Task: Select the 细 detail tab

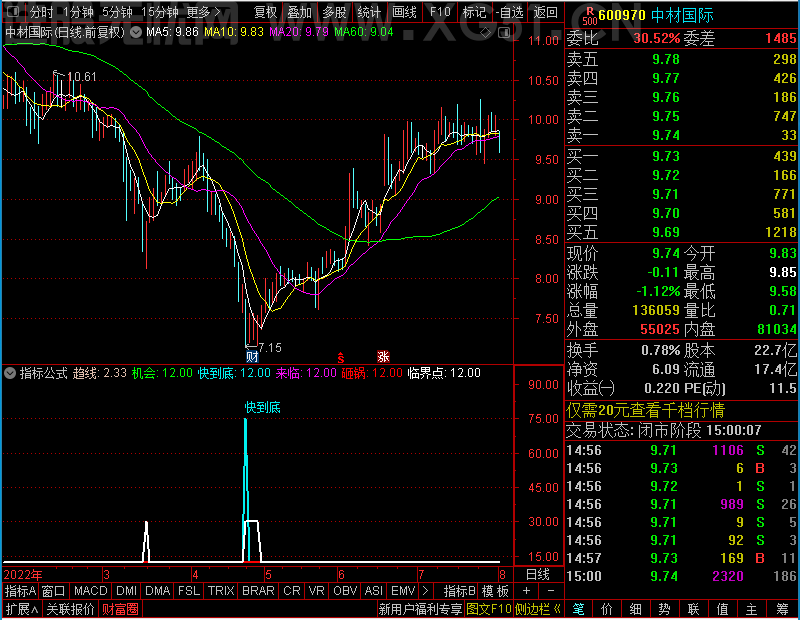Action: point(635,609)
